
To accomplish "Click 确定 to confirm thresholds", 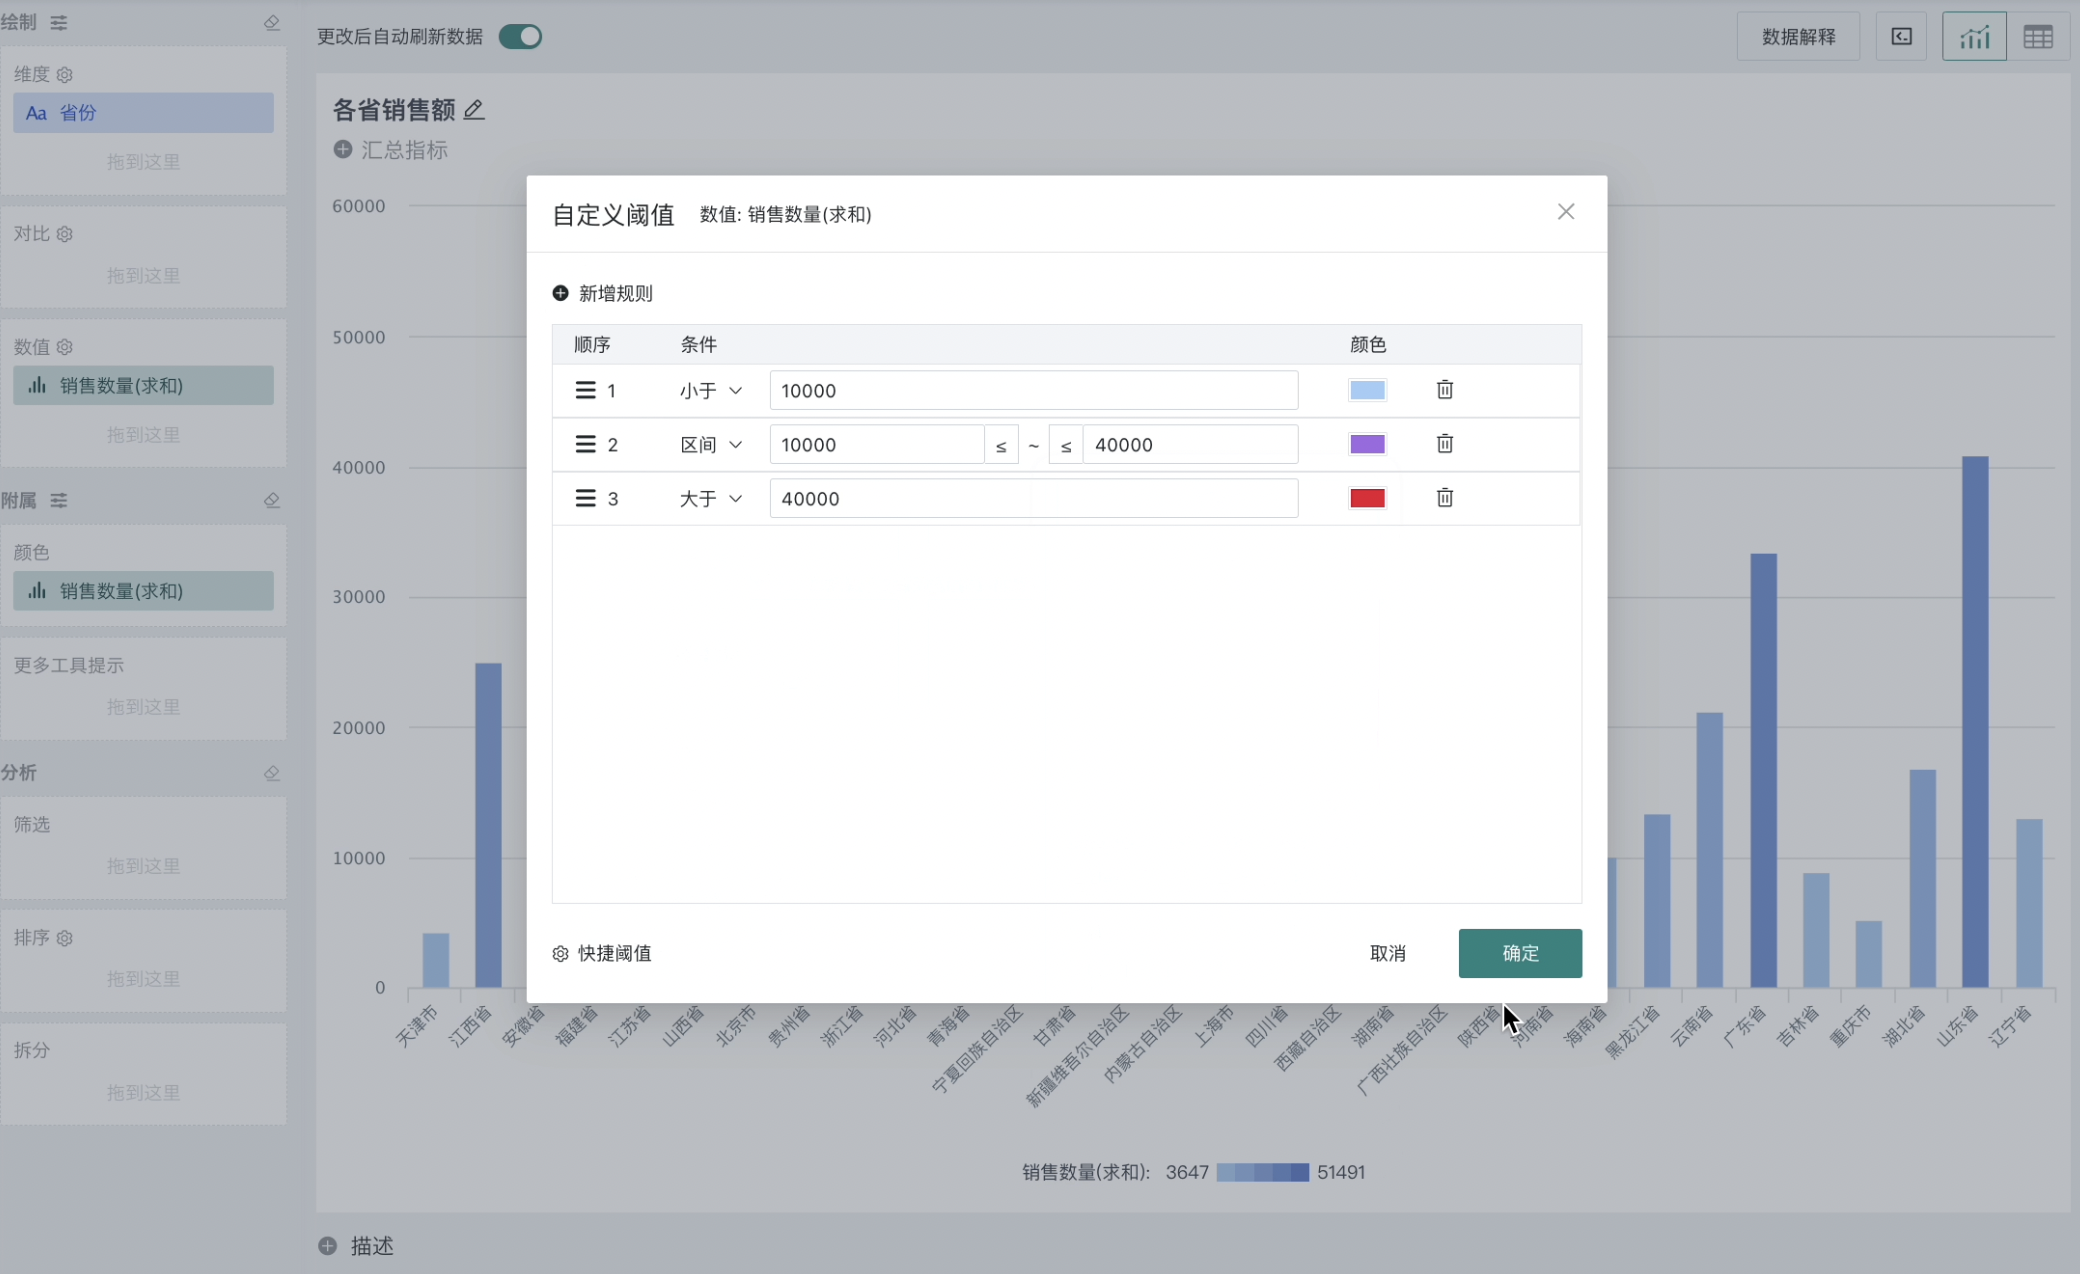I will point(1519,953).
